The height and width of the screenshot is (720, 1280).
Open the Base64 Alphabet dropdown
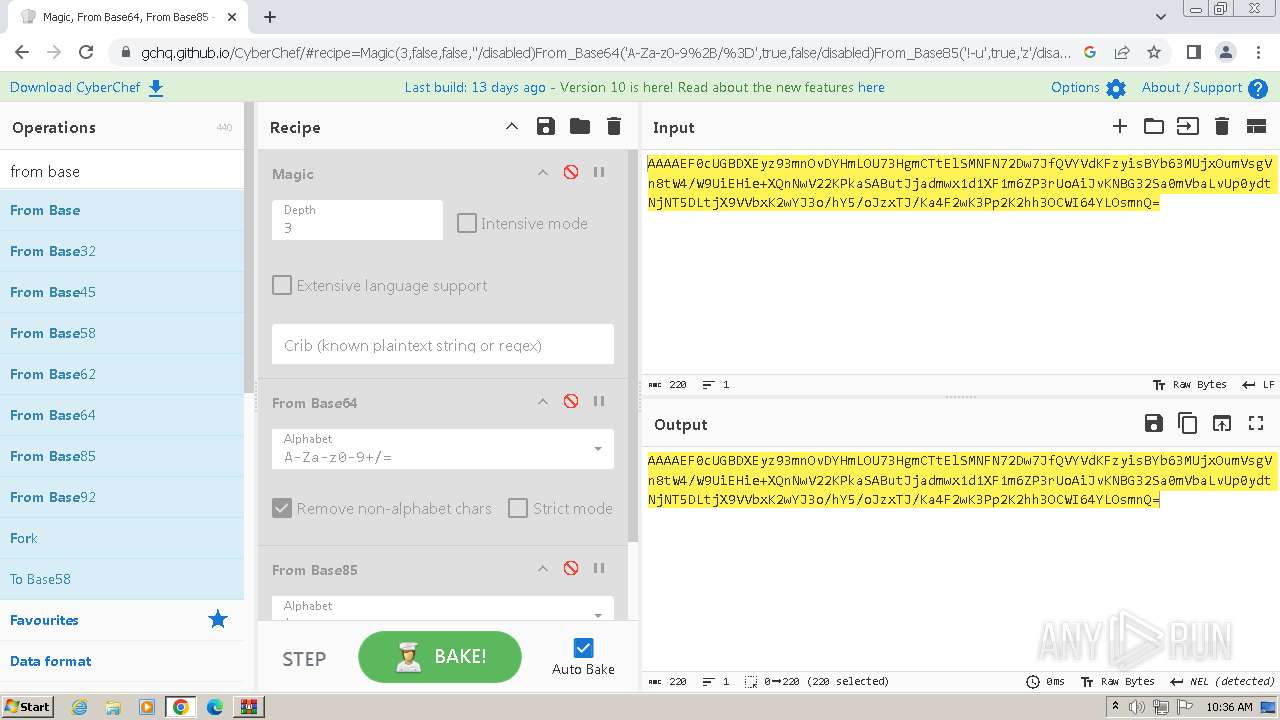click(x=442, y=449)
